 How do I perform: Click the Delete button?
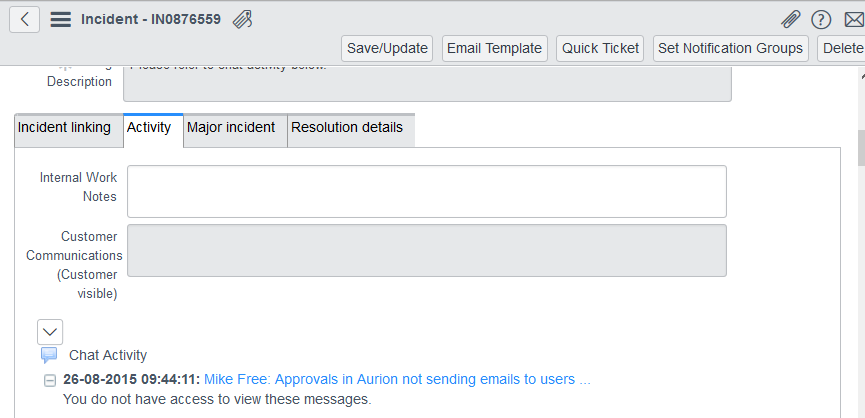click(x=842, y=49)
